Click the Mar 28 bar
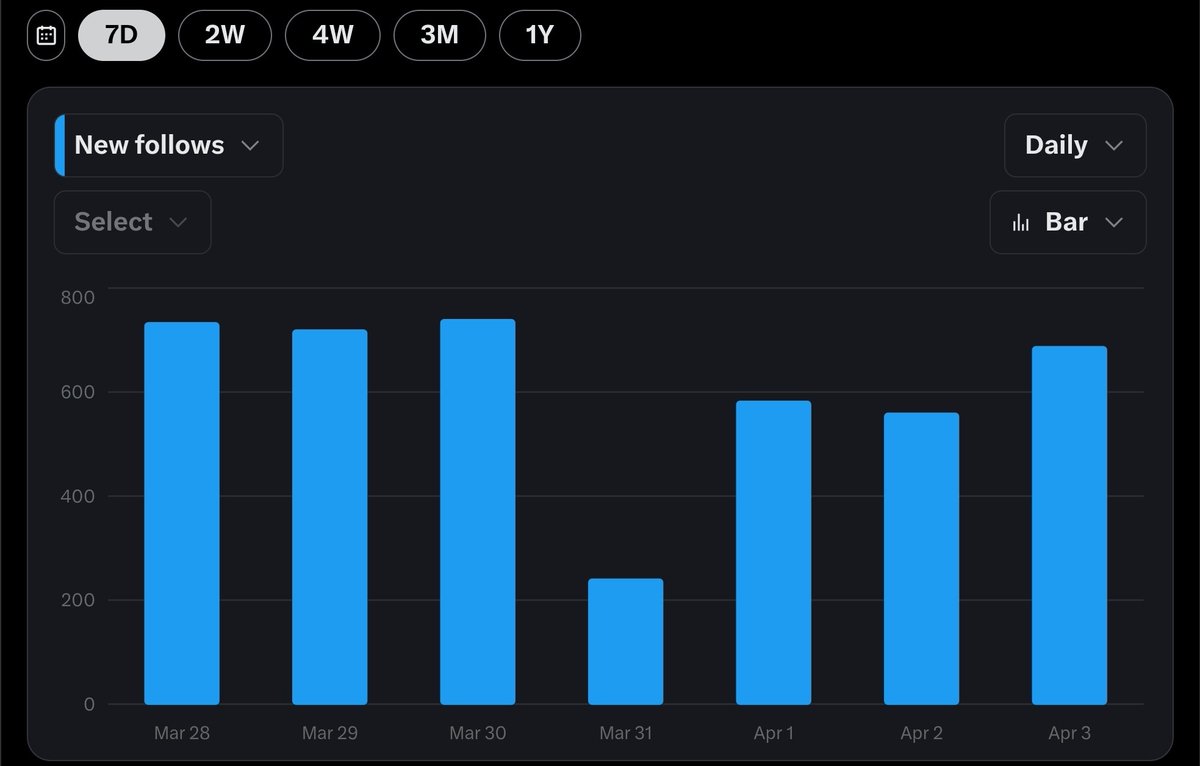 tap(182, 513)
